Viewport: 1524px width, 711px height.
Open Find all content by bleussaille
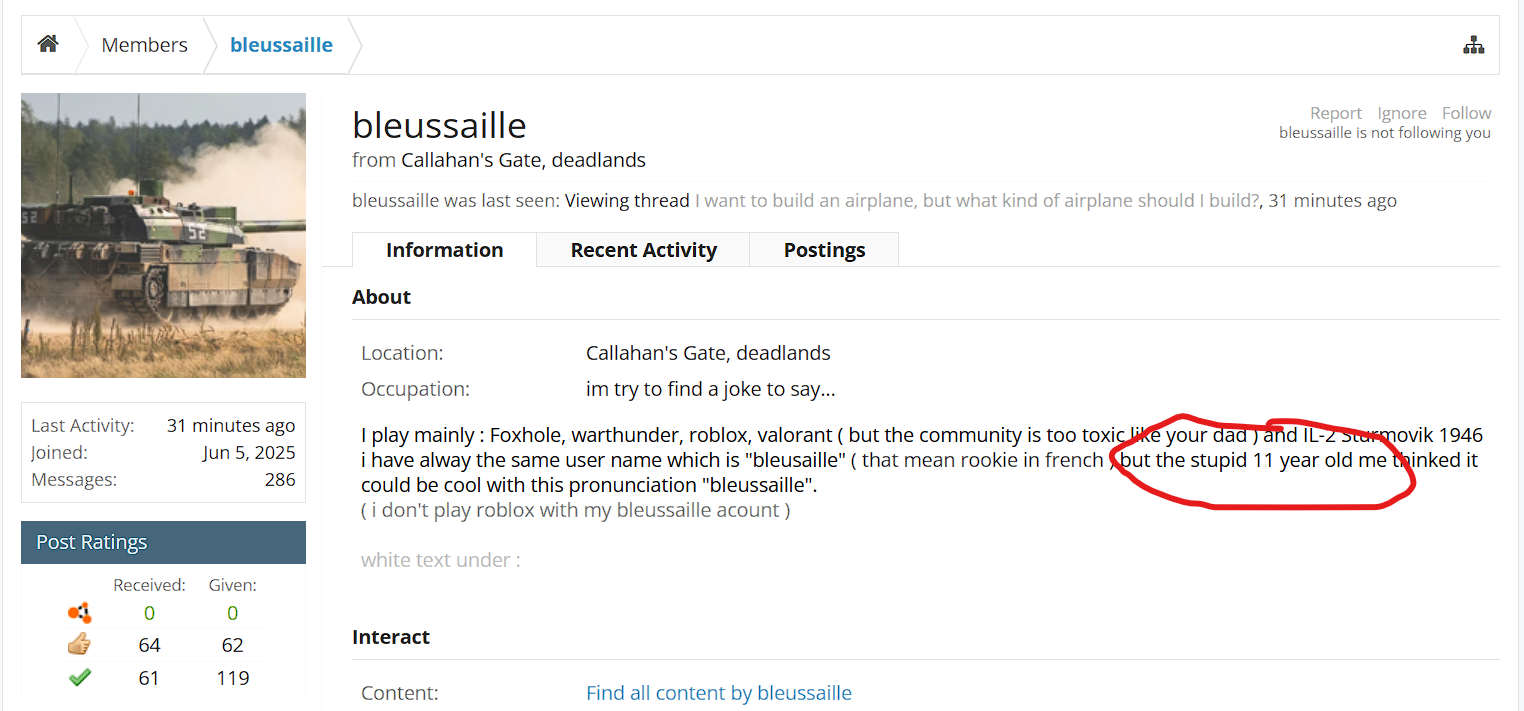(718, 693)
